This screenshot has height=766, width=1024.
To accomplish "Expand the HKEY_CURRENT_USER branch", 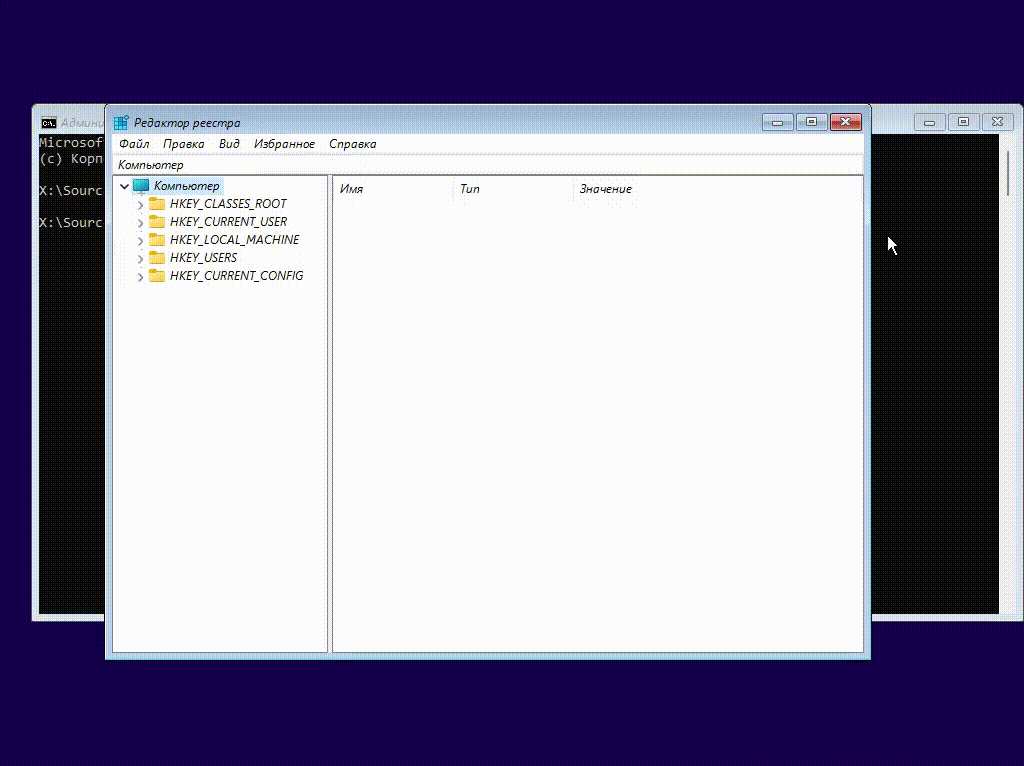I will coord(140,223).
